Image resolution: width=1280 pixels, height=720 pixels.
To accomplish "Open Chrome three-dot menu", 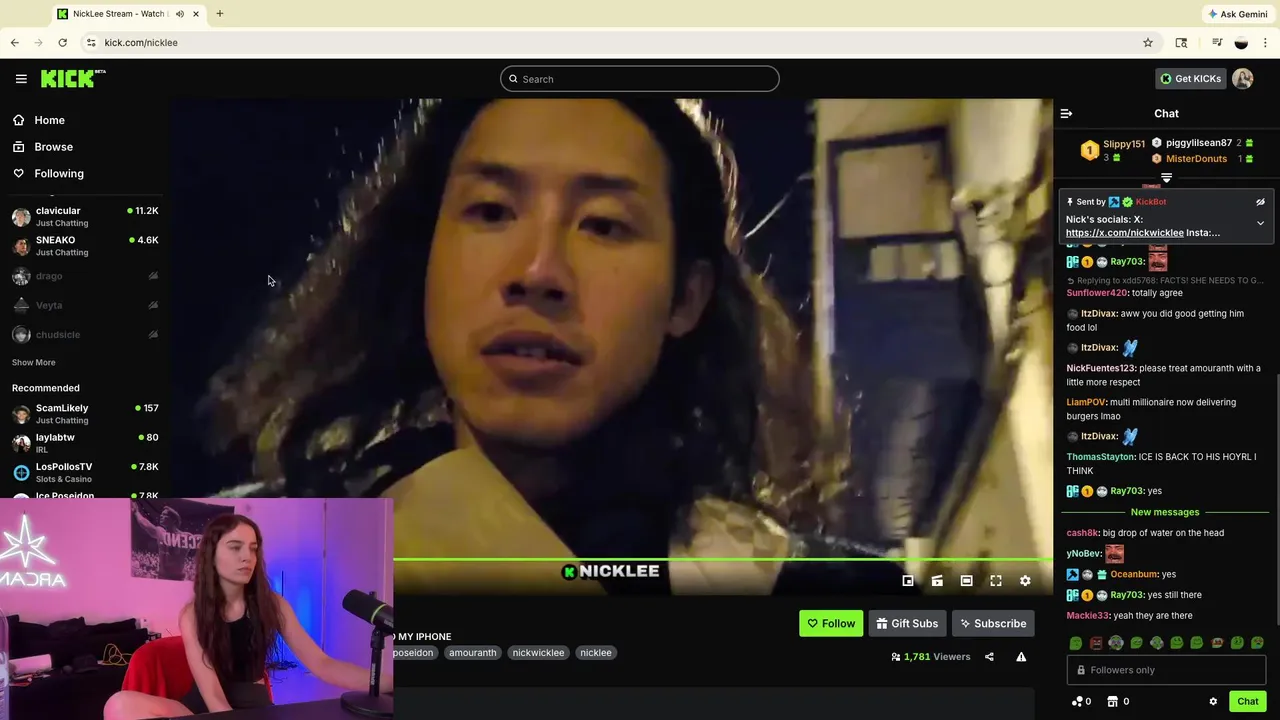I will tap(1266, 43).
